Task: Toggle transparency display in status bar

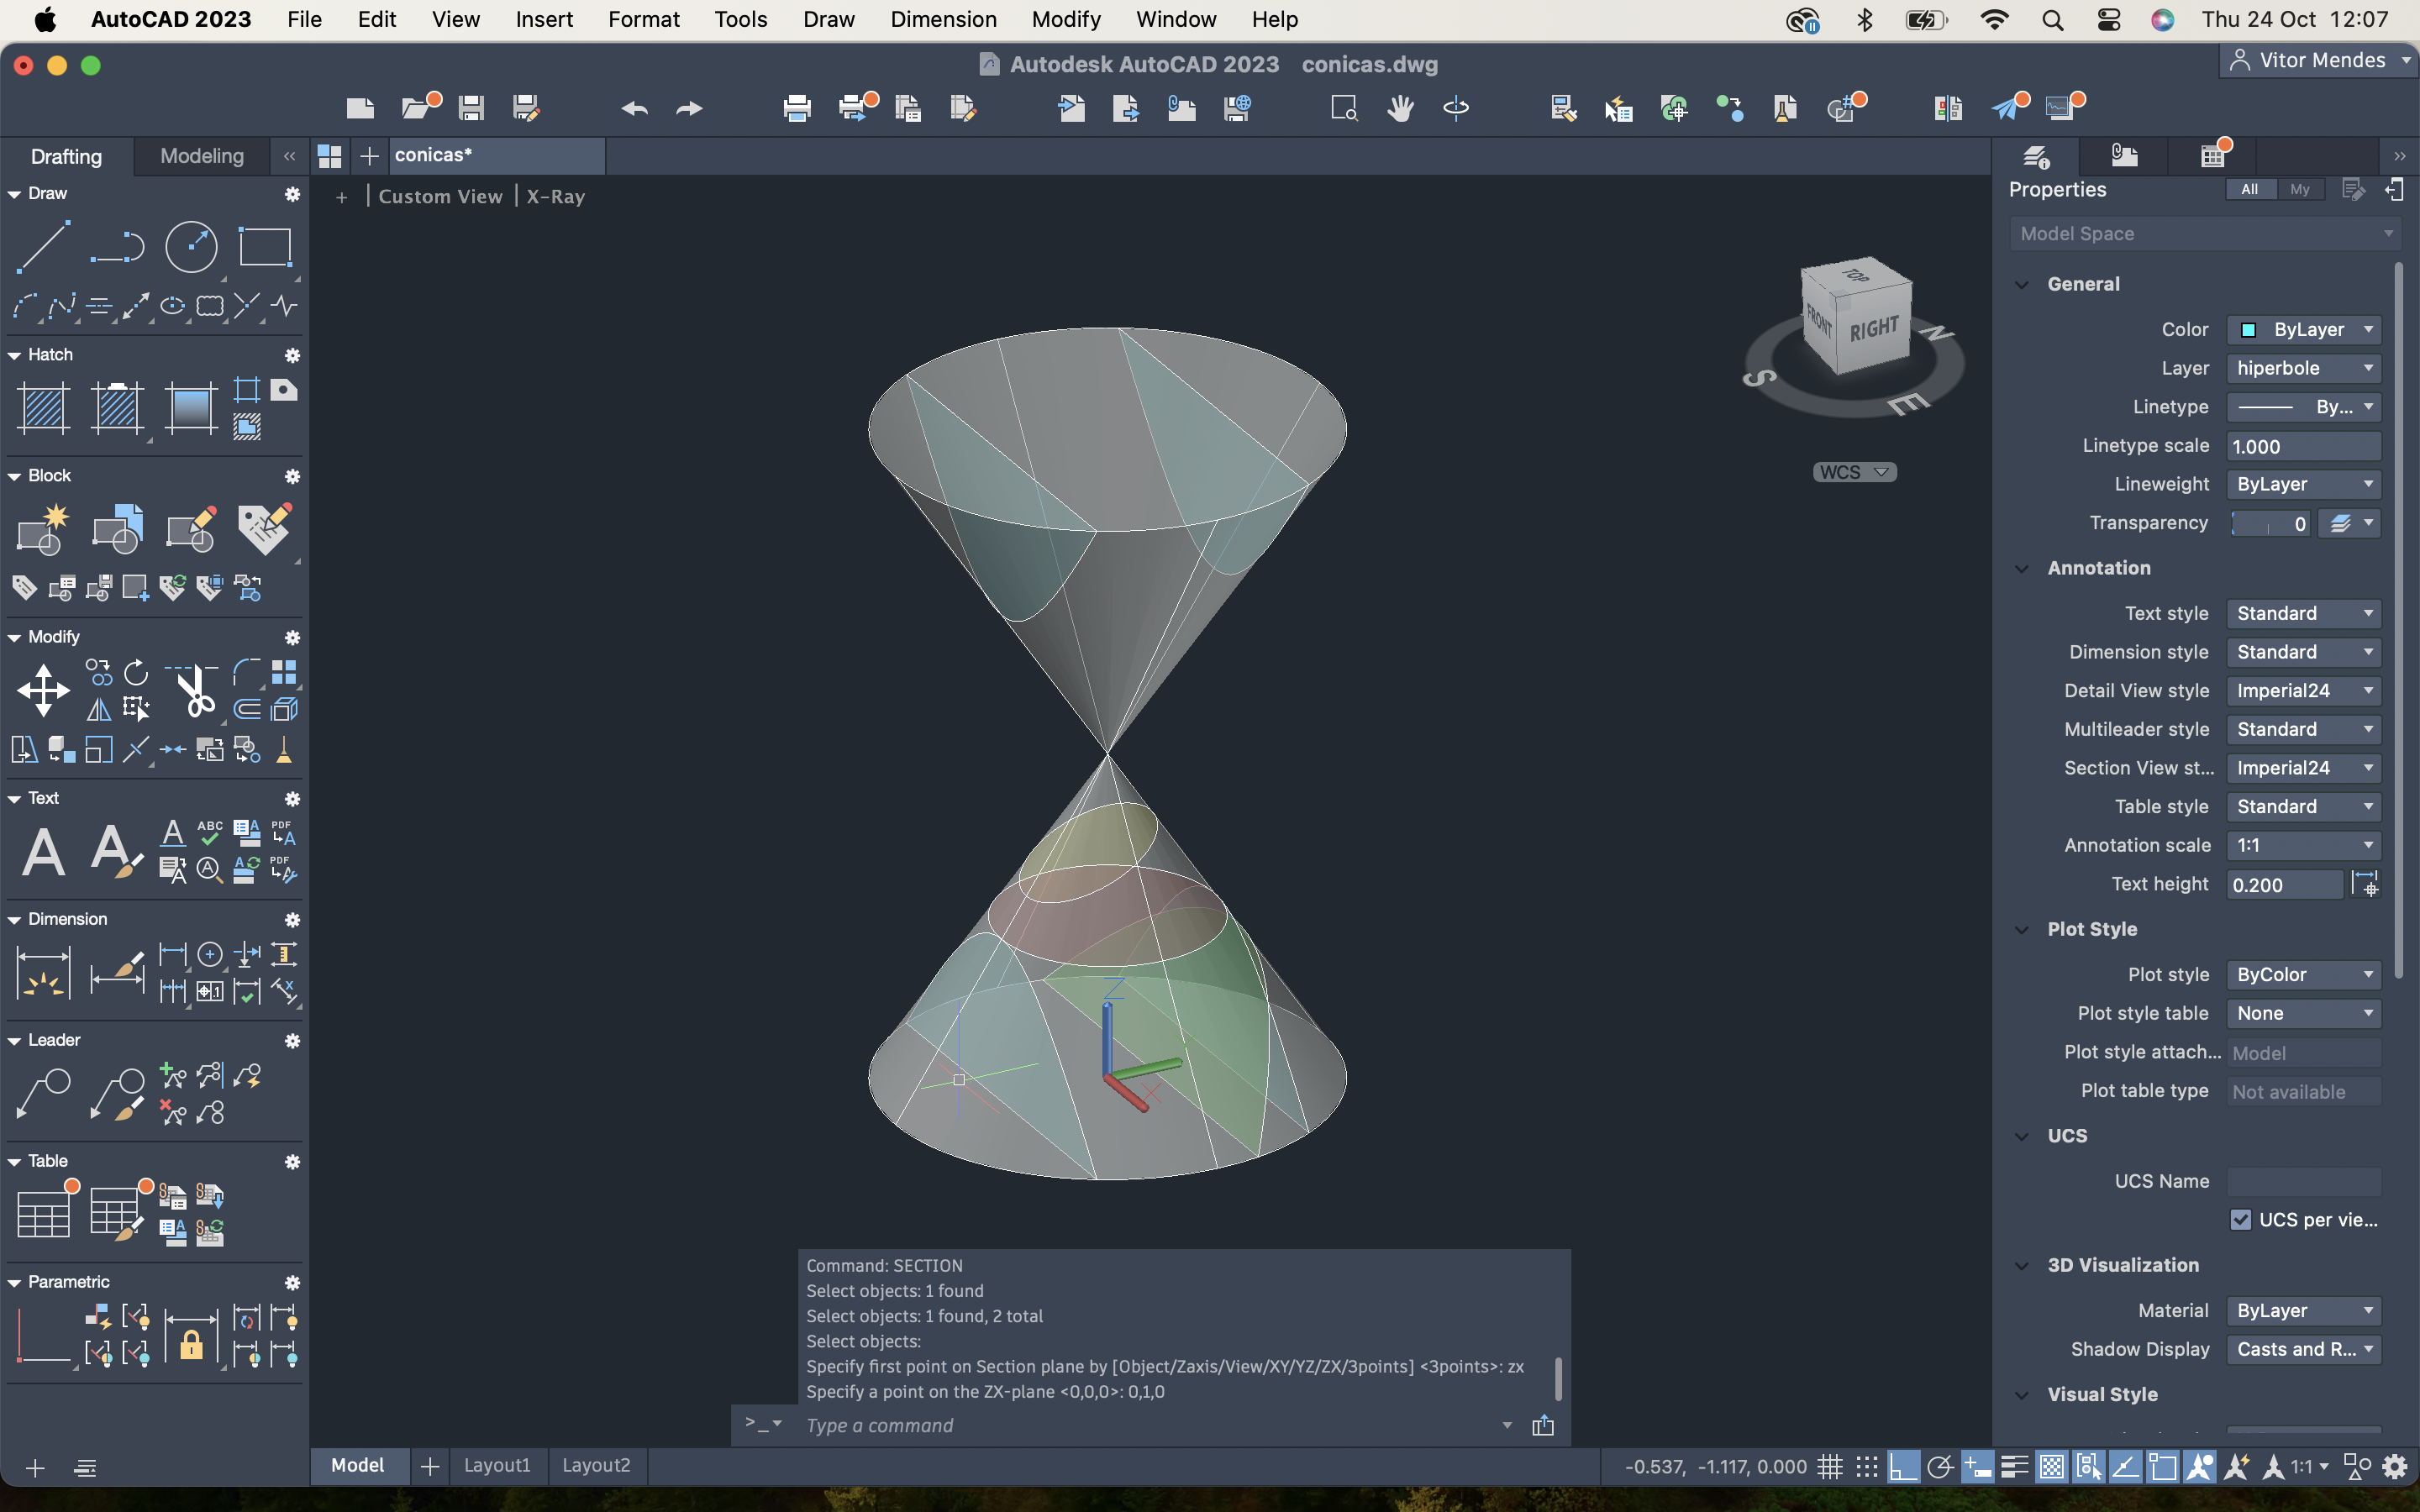Action: click(x=2052, y=1467)
